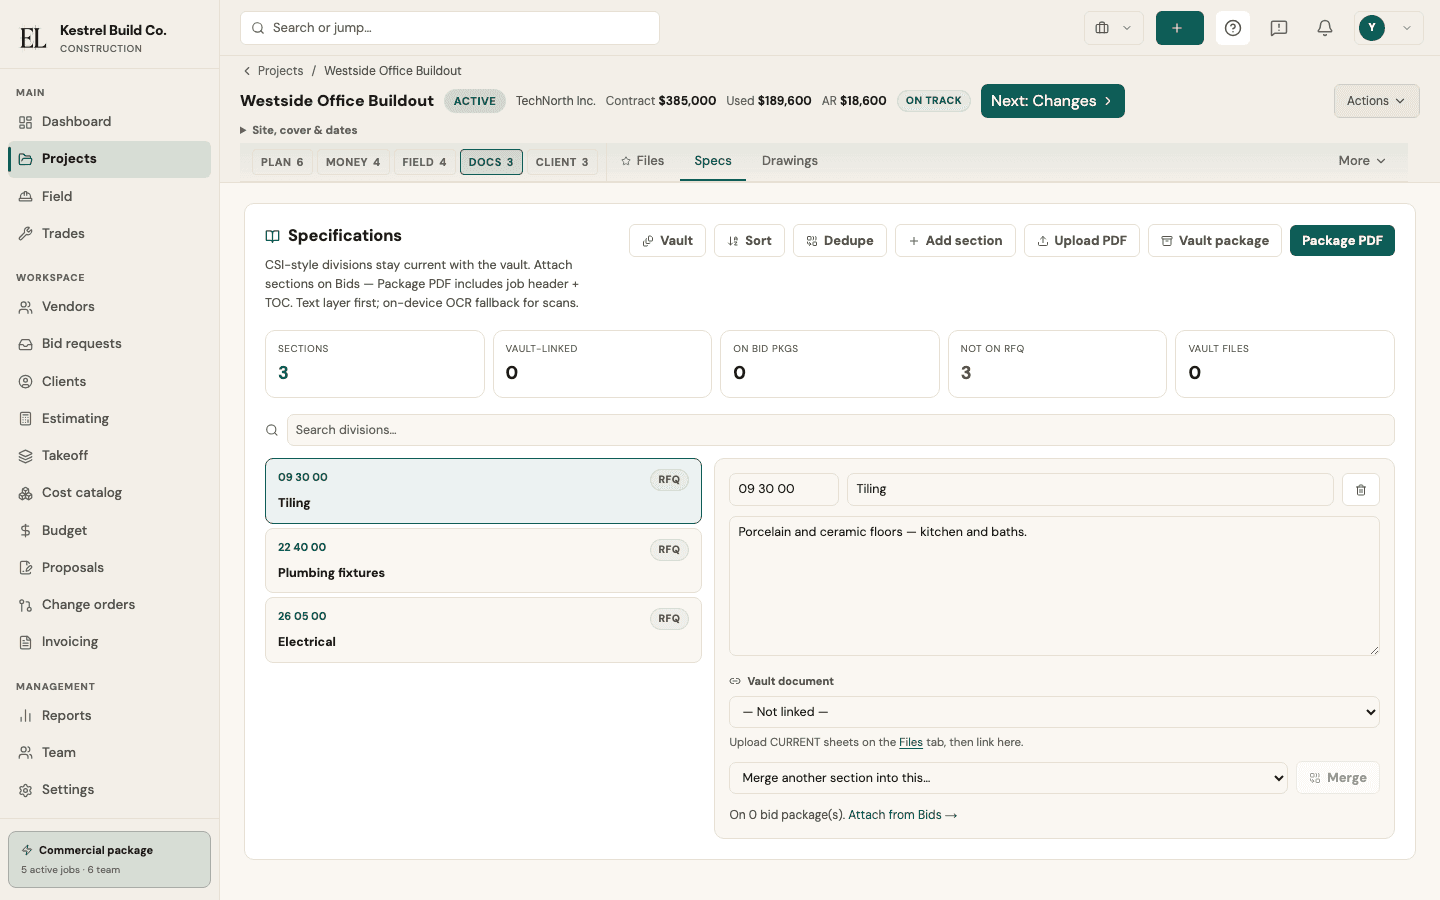1440x900 pixels.
Task: Open Cost catalog in the sidebar
Action: 110,493
